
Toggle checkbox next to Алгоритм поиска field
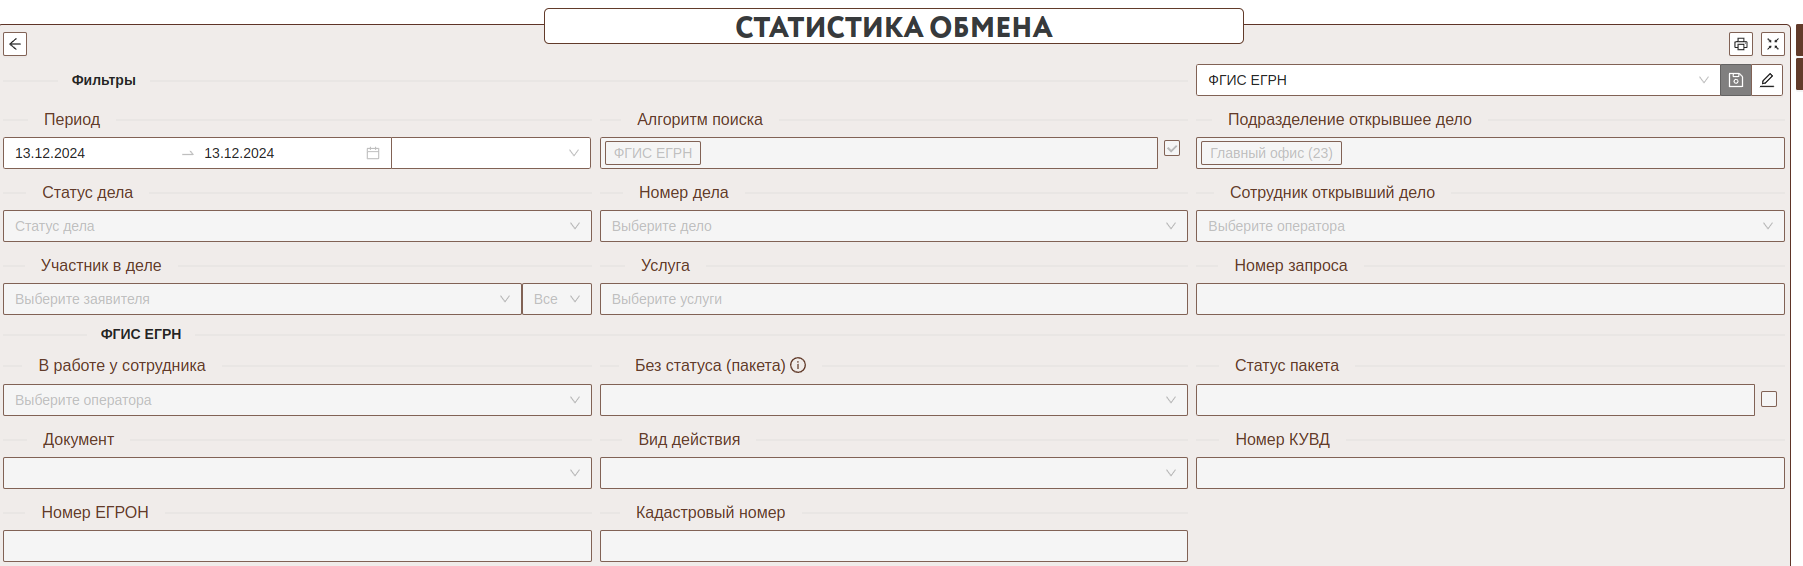point(1172,148)
